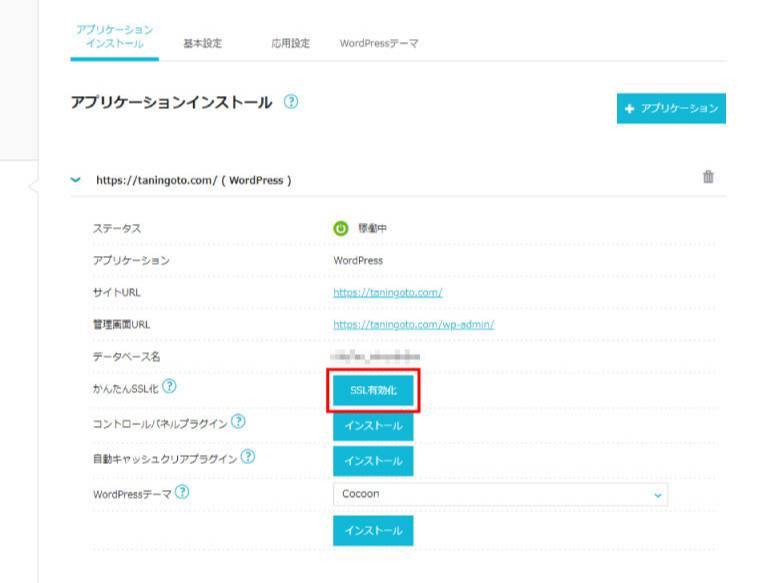Click the help icon beside アプリケーションインストール heading
Viewport: 758px width, 583px height.
[x=291, y=103]
